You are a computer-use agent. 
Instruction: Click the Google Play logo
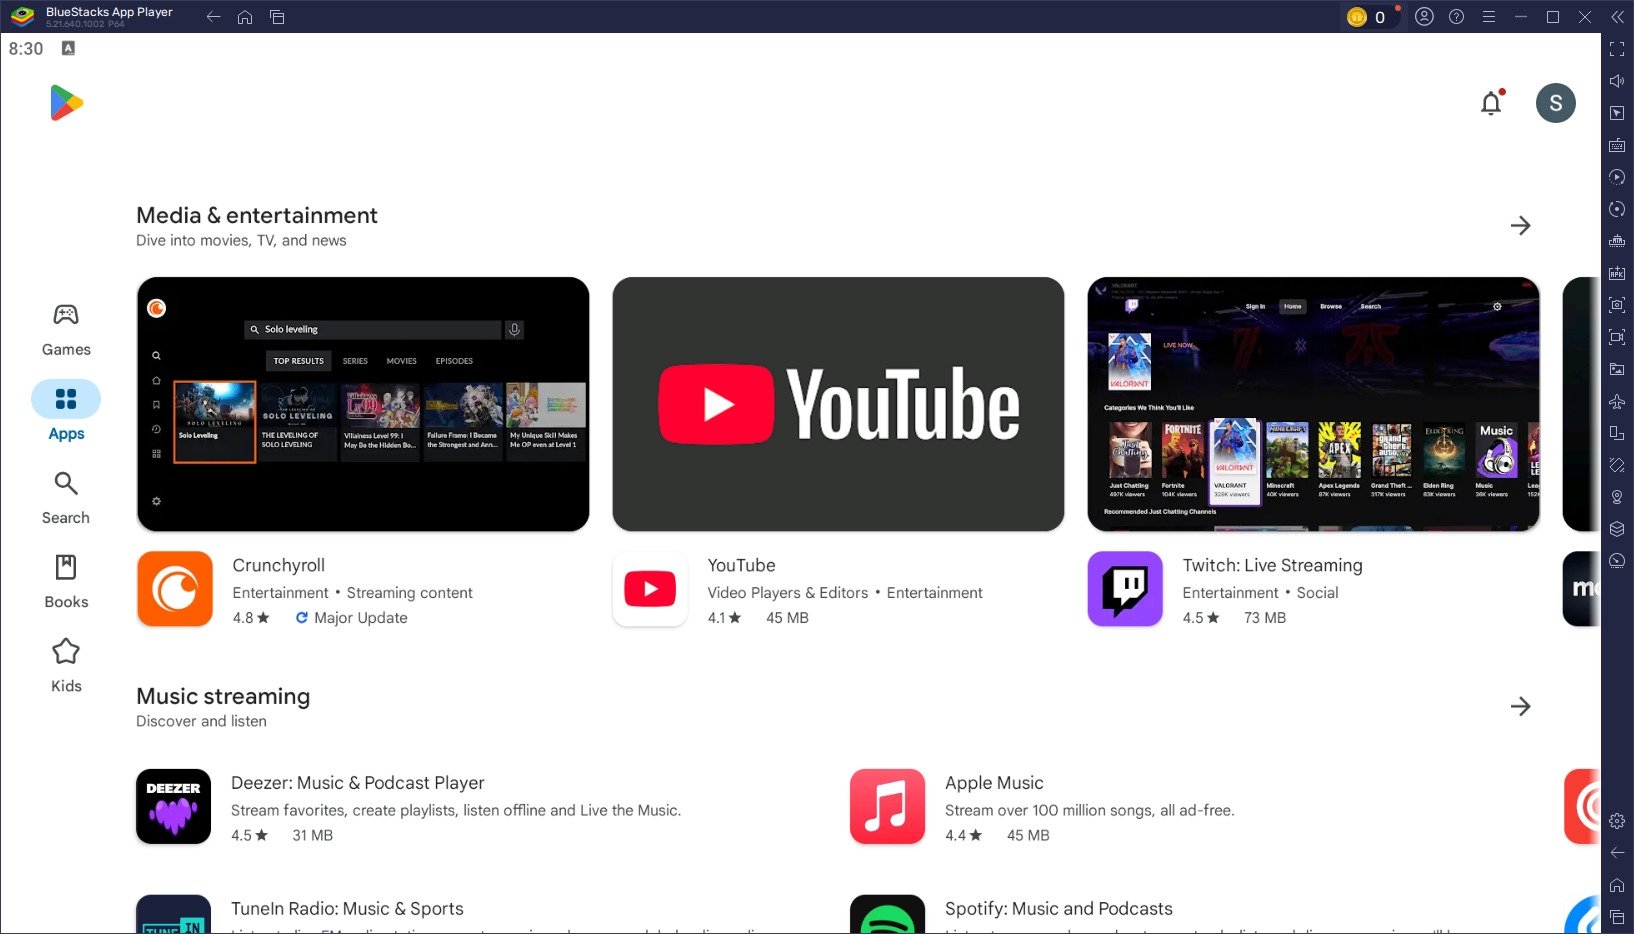[x=66, y=103]
